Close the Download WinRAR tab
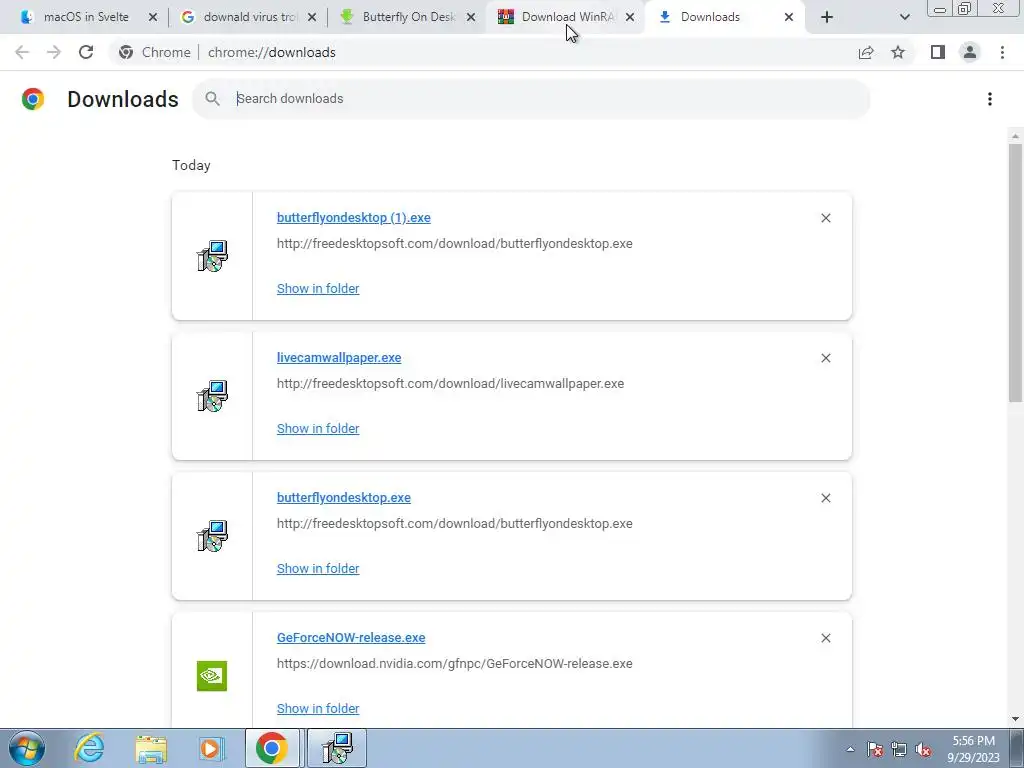The height and width of the screenshot is (768, 1024). 630,17
